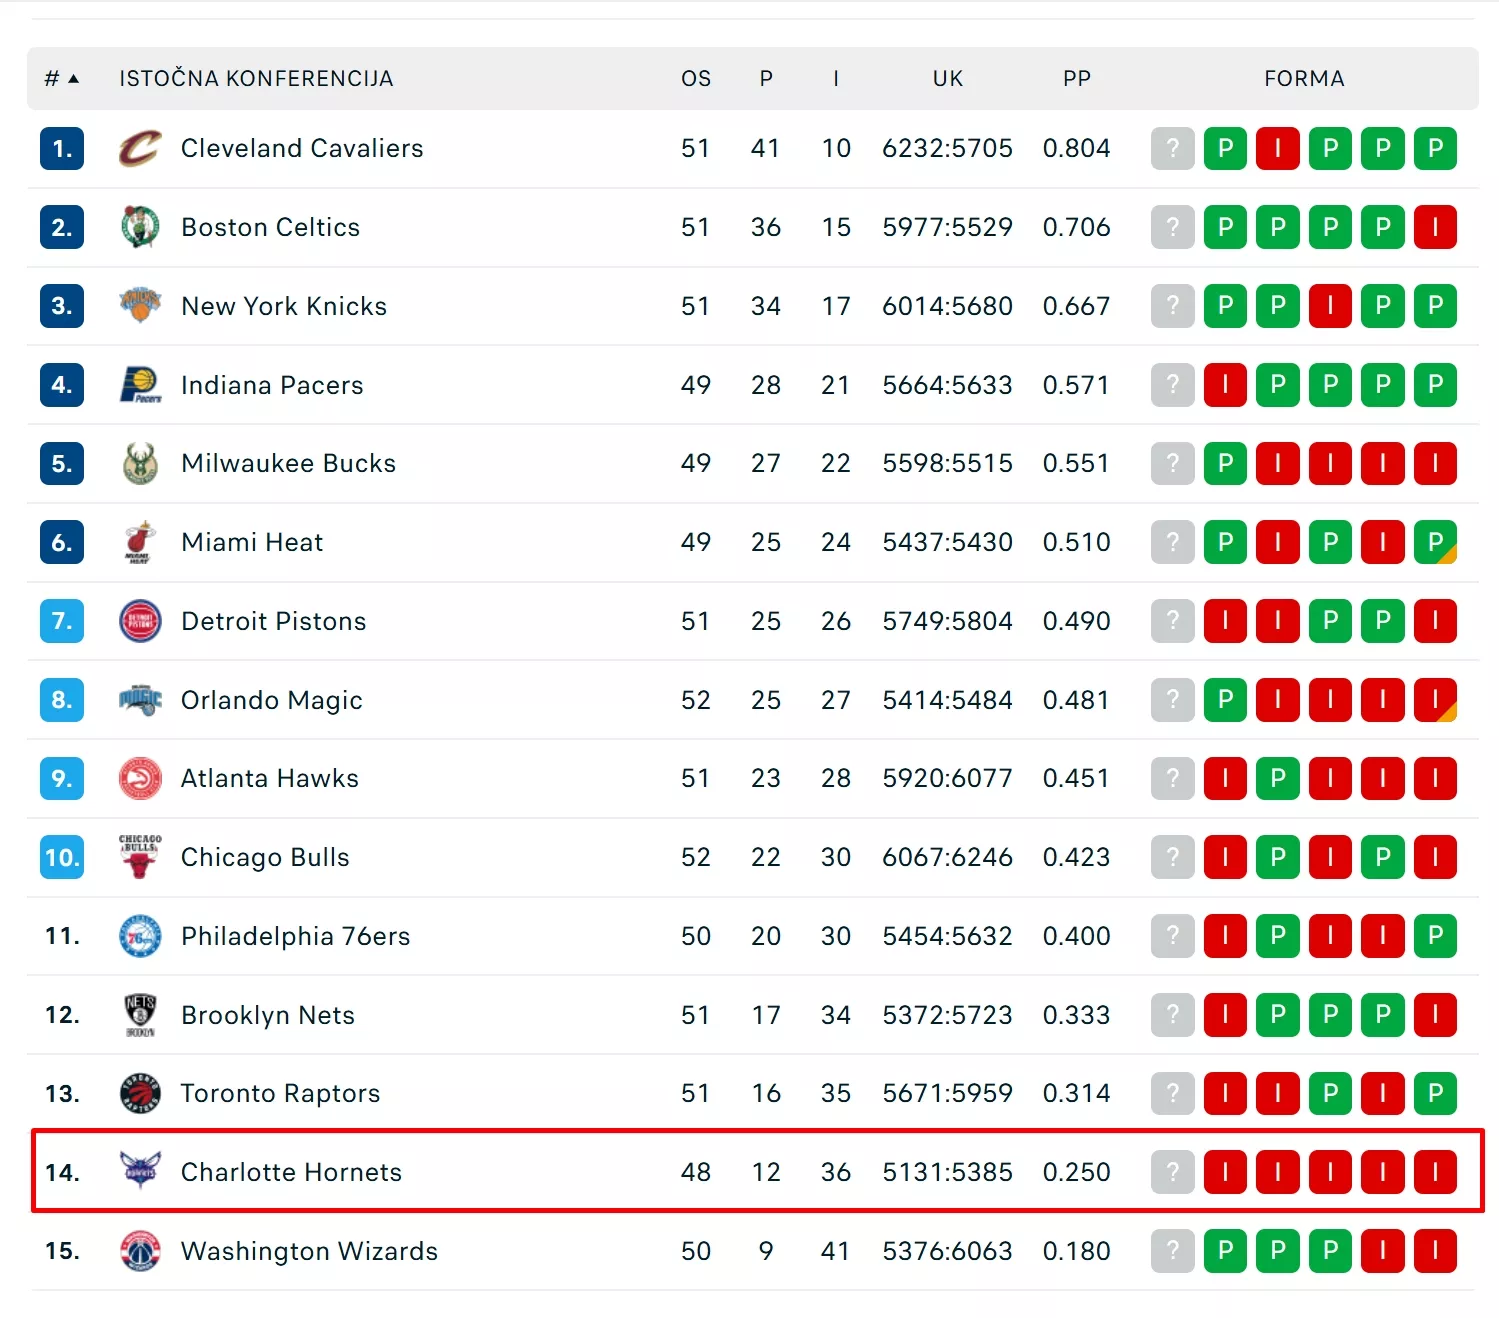The image size is (1499, 1318).
Task: Open the Philadelphia 76ers team link
Action: click(x=295, y=936)
